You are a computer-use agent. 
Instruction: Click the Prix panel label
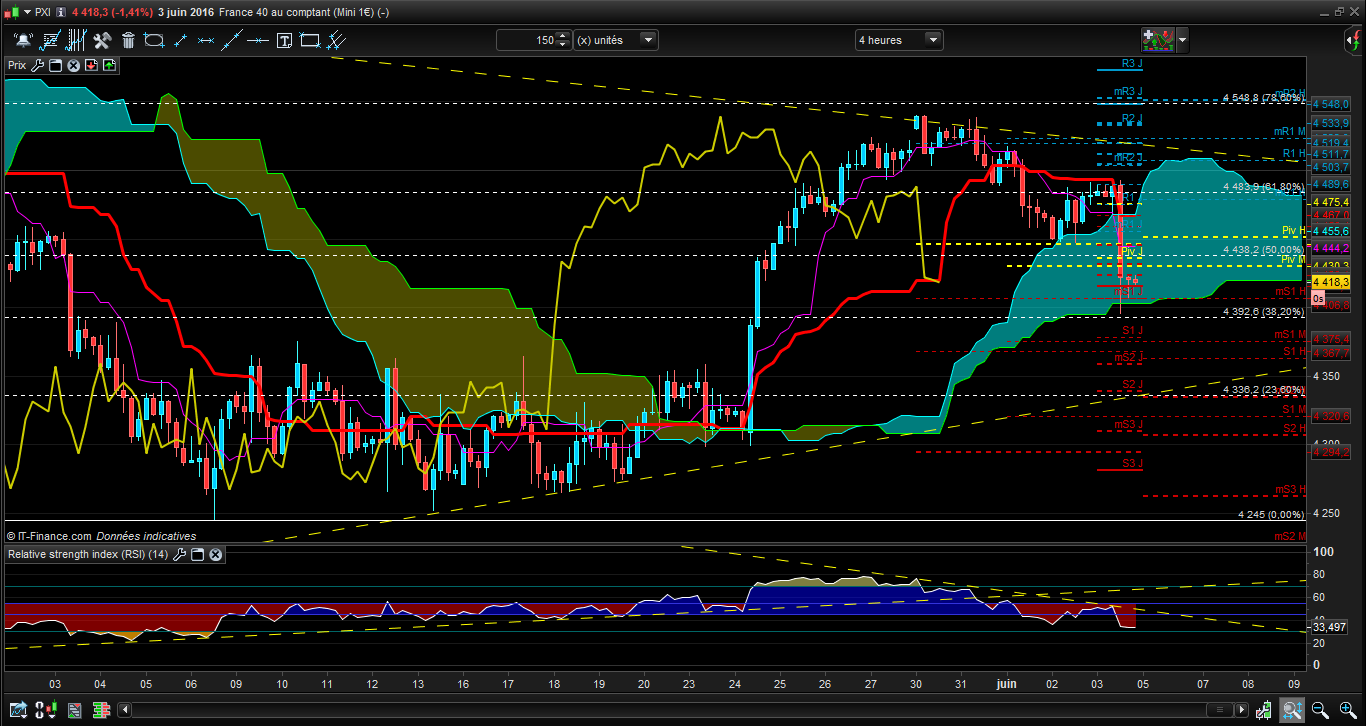17,65
